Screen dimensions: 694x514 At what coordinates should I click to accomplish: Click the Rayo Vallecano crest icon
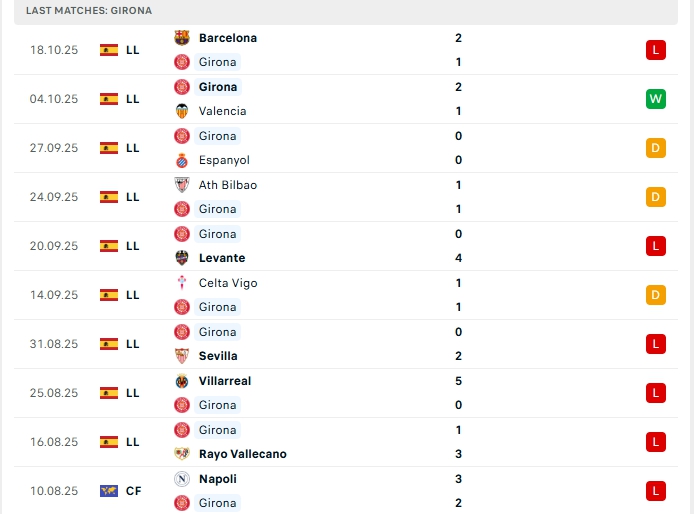182,454
